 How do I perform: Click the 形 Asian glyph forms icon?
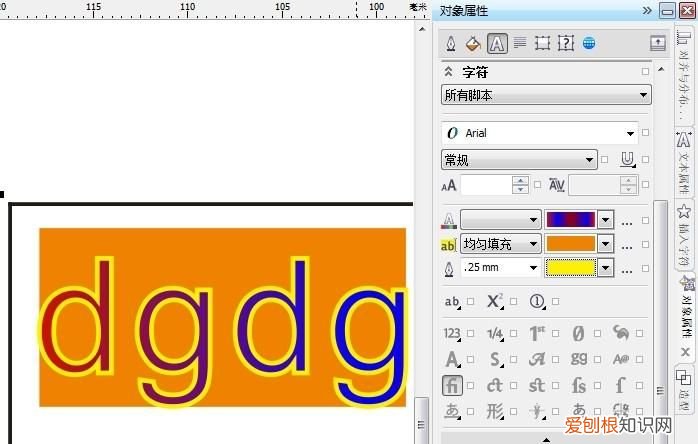click(x=495, y=411)
